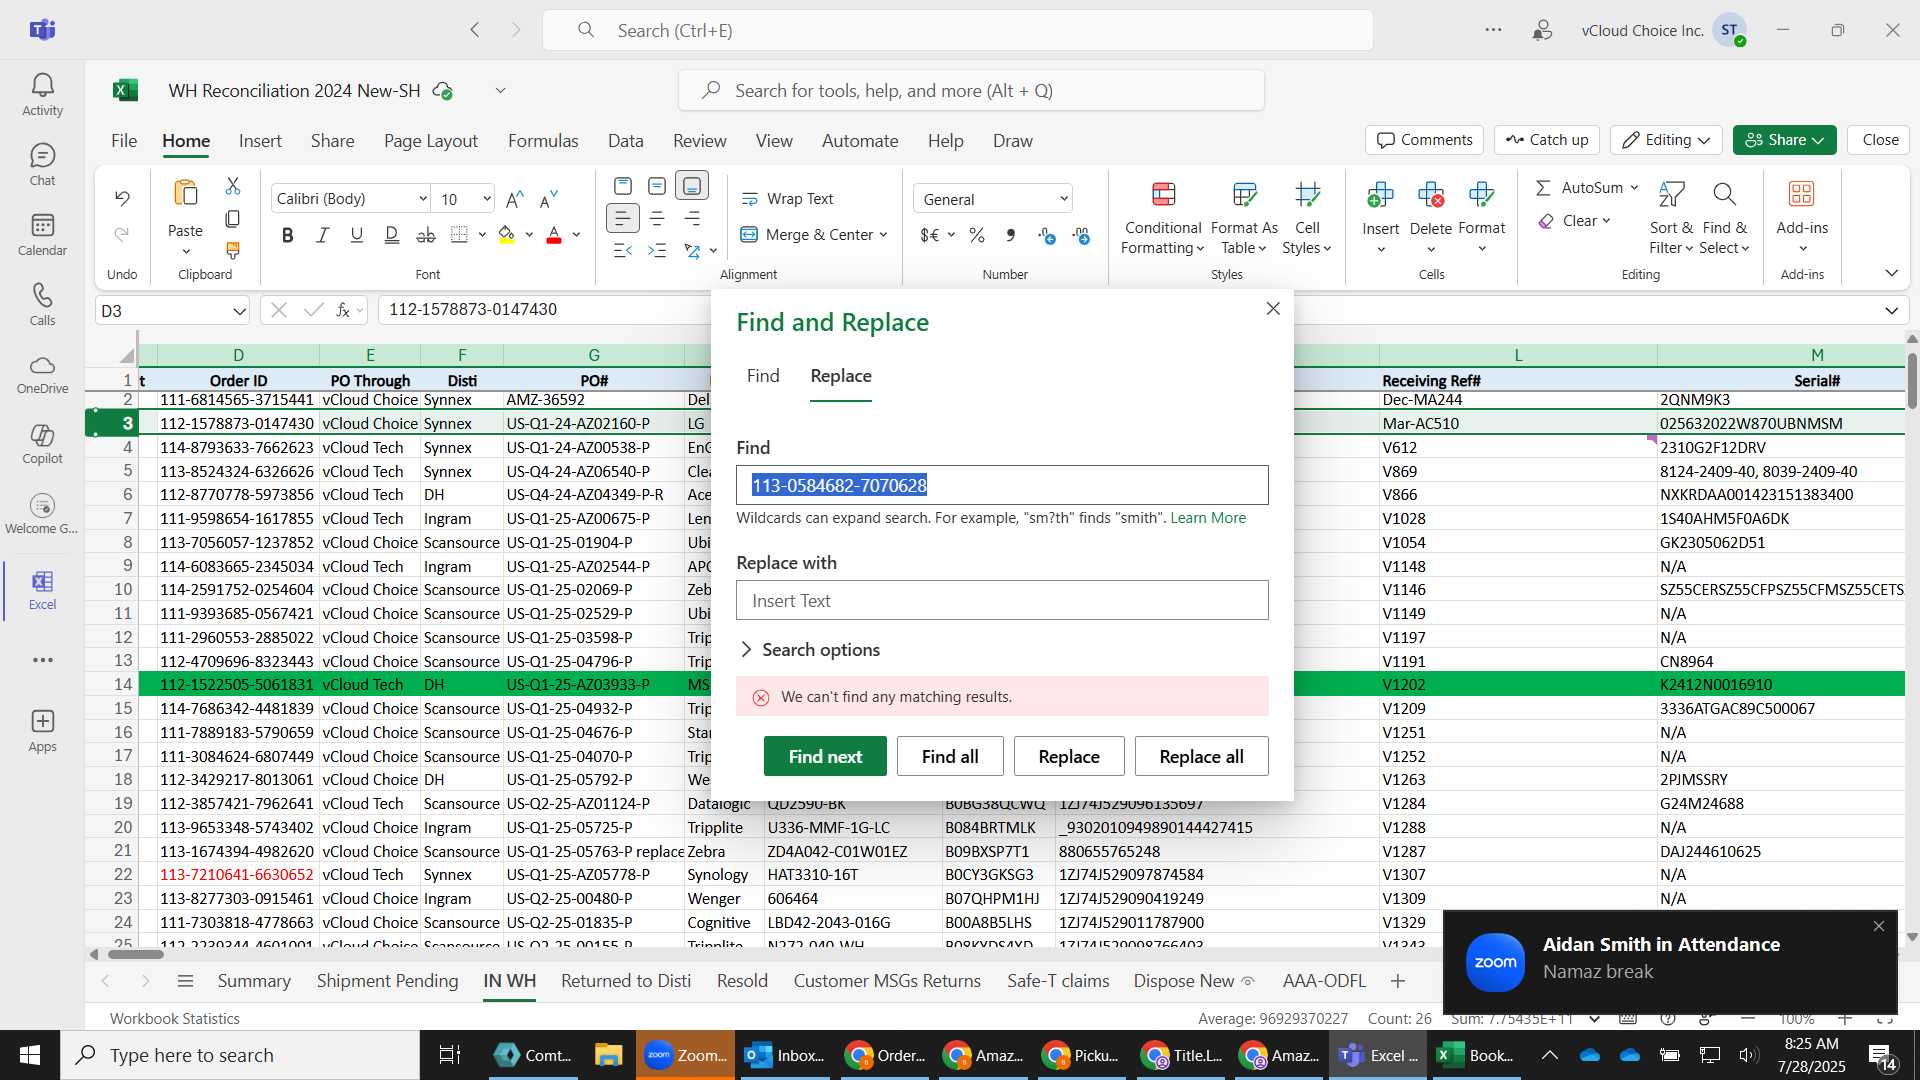Click the red font color A icon
1920x1080 pixels.
click(554, 235)
